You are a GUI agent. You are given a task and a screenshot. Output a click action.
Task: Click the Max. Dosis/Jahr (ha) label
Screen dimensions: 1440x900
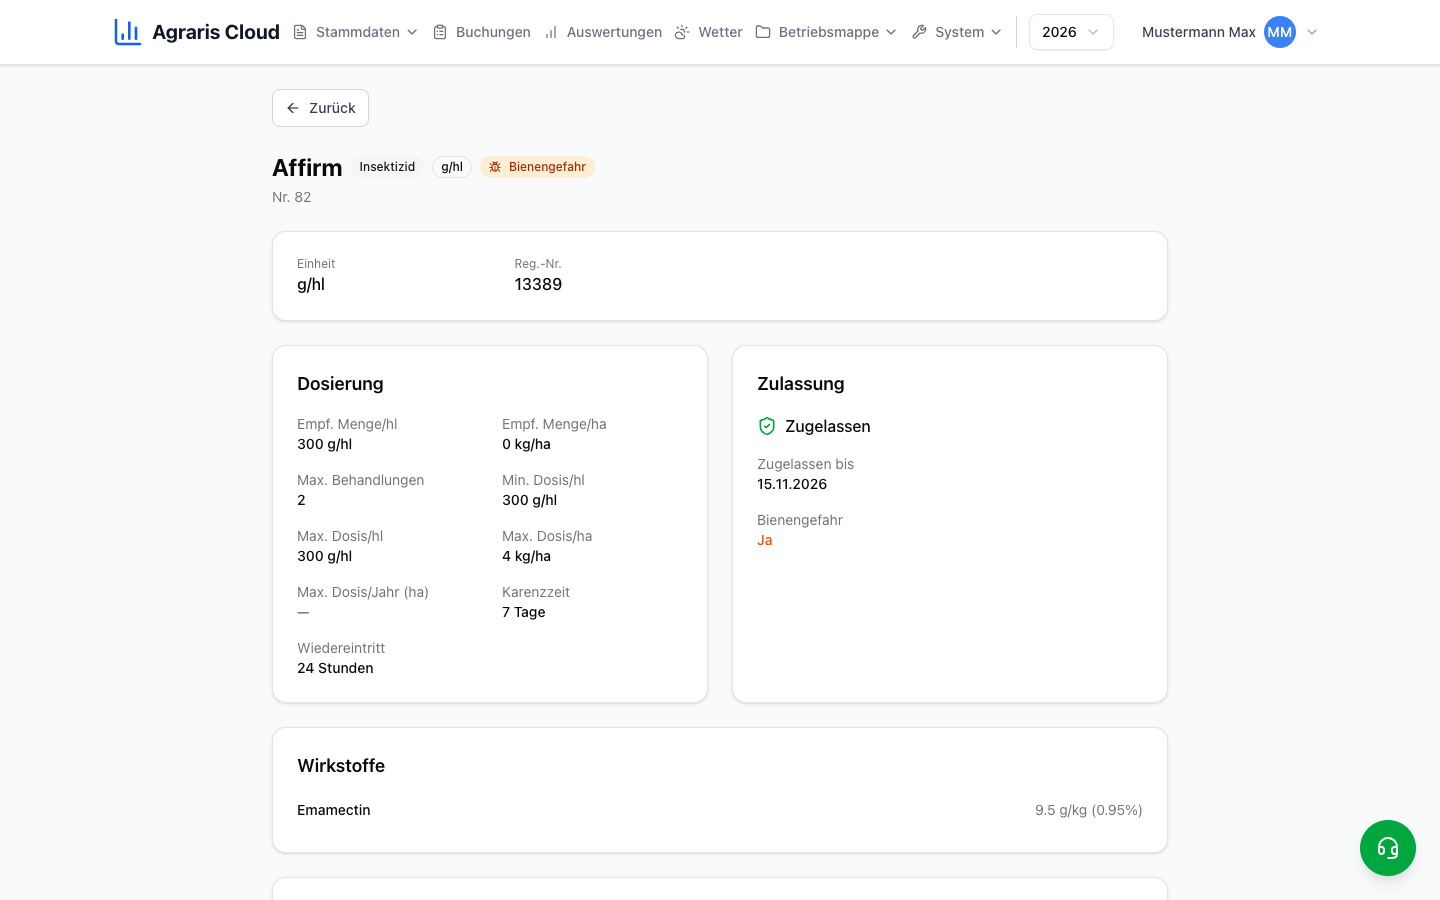[x=363, y=592]
